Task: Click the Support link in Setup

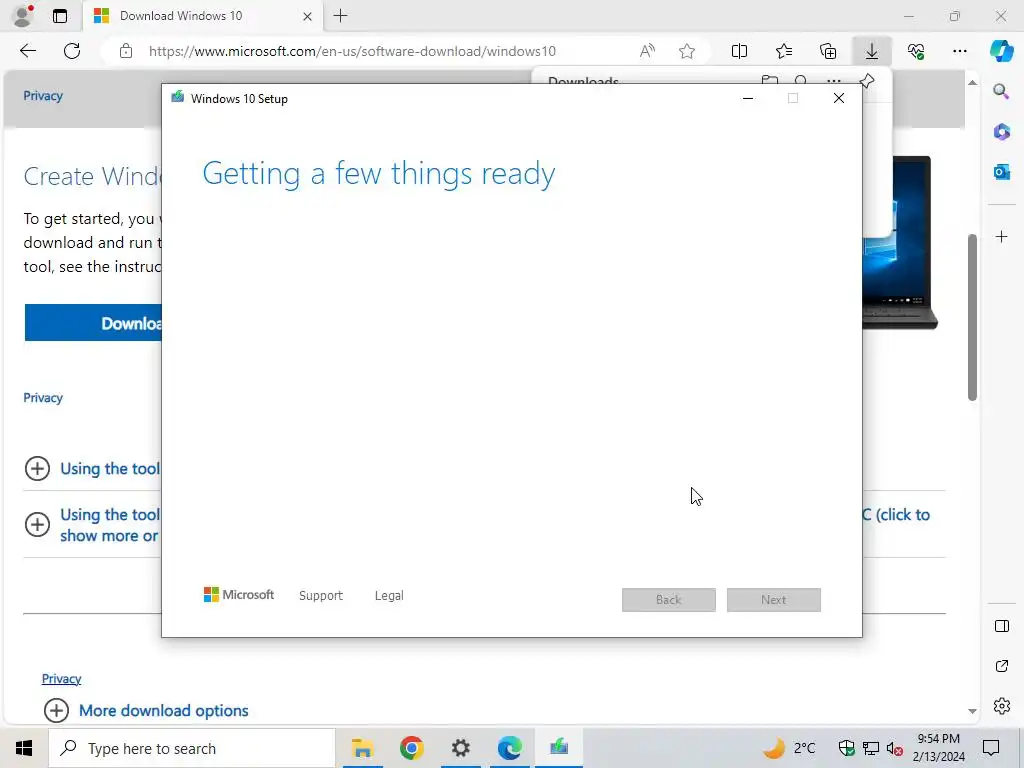Action: coord(321,596)
